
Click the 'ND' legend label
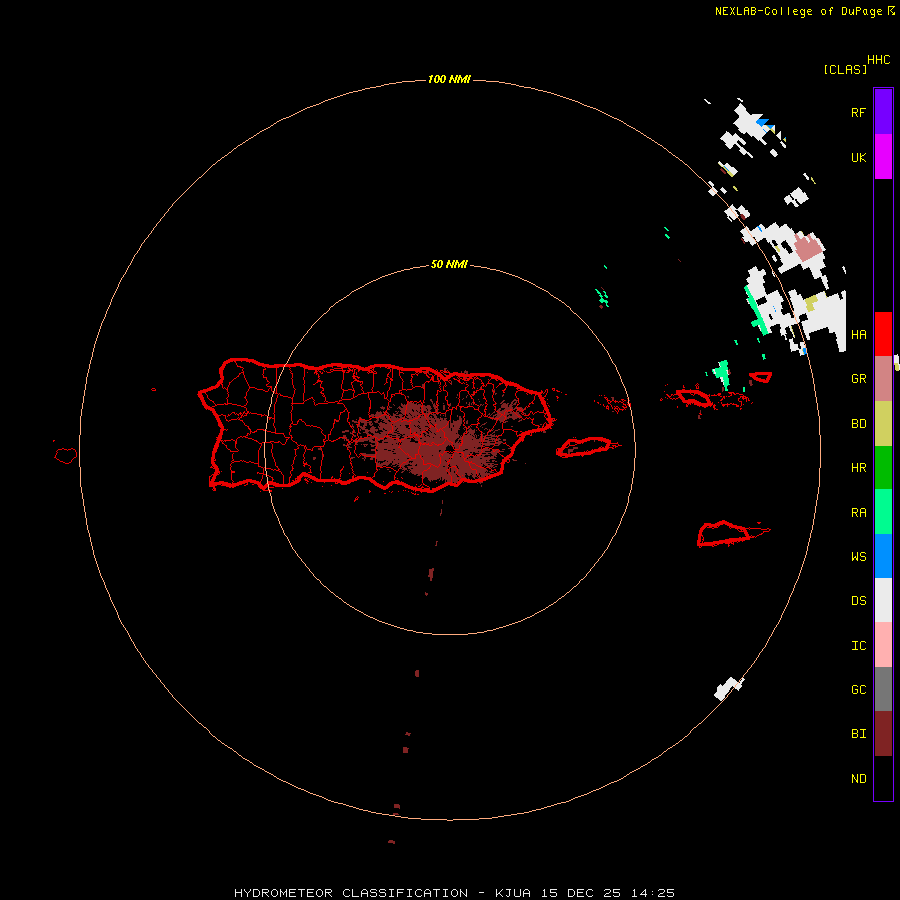(858, 779)
